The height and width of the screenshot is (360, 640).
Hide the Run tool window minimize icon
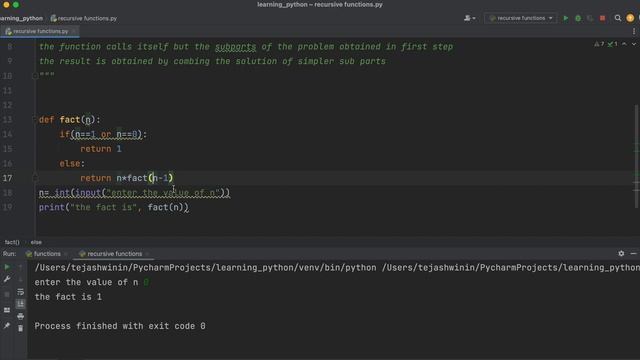click(633, 253)
